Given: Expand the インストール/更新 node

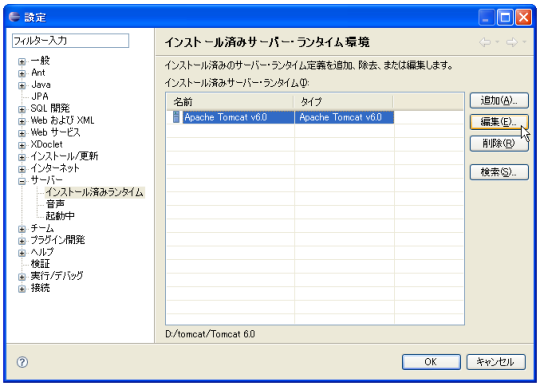Looking at the screenshot, I should pos(22,157).
